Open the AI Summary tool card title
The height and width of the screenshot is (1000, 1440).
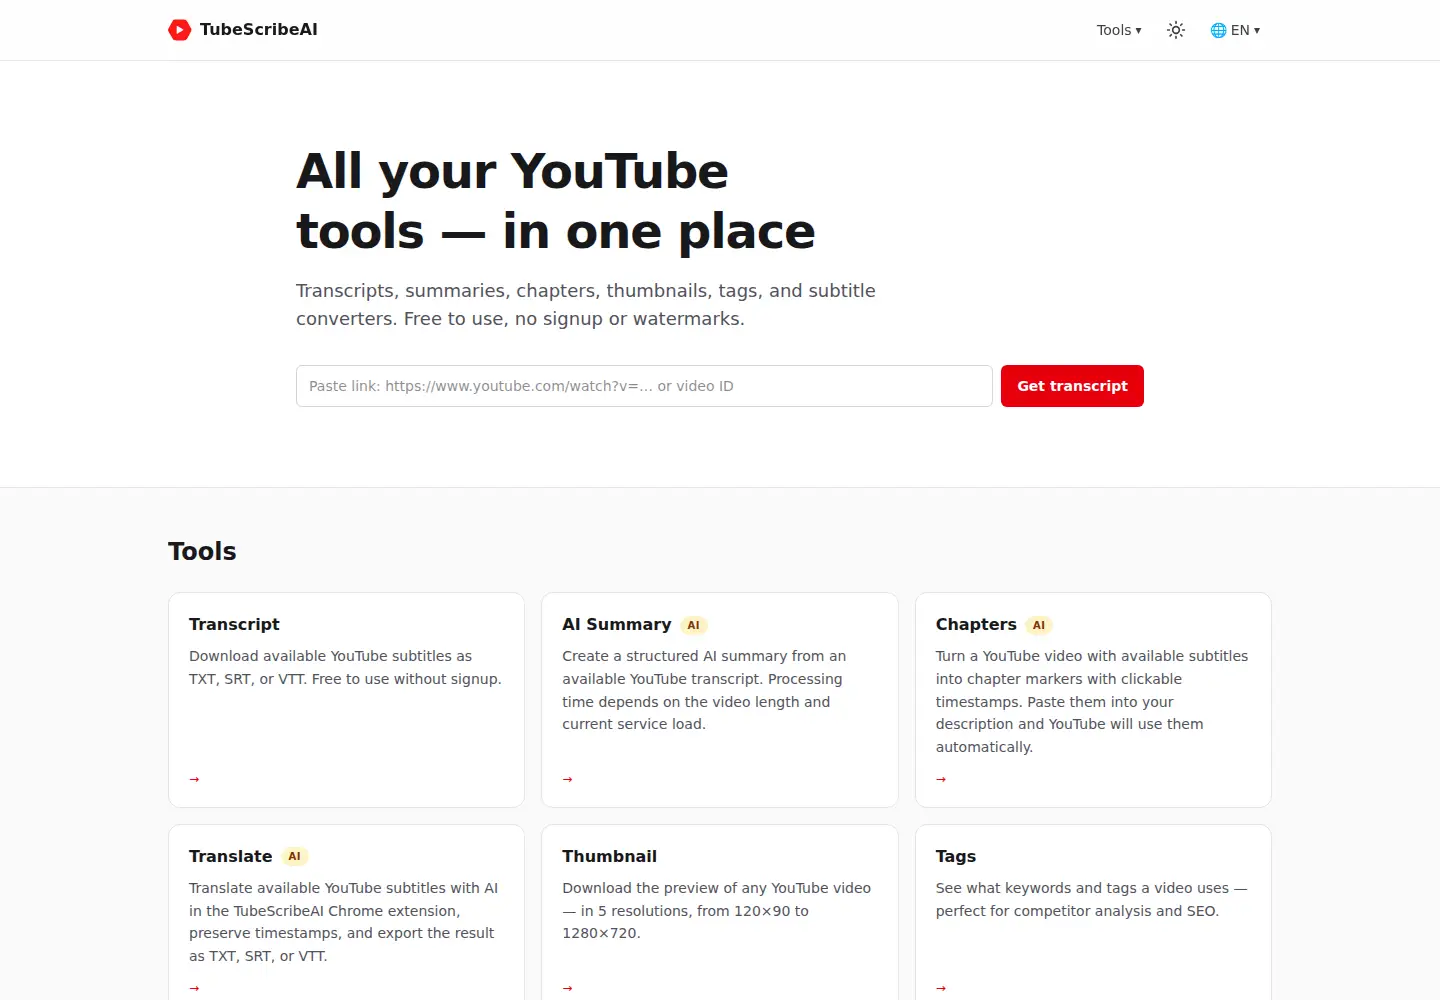pos(617,624)
